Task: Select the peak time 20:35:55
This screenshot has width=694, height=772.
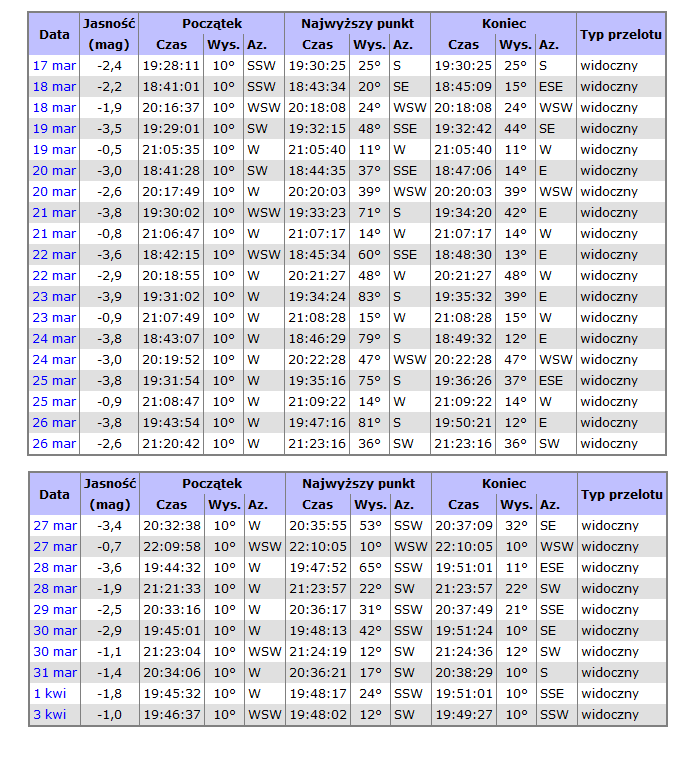Action: (318, 526)
